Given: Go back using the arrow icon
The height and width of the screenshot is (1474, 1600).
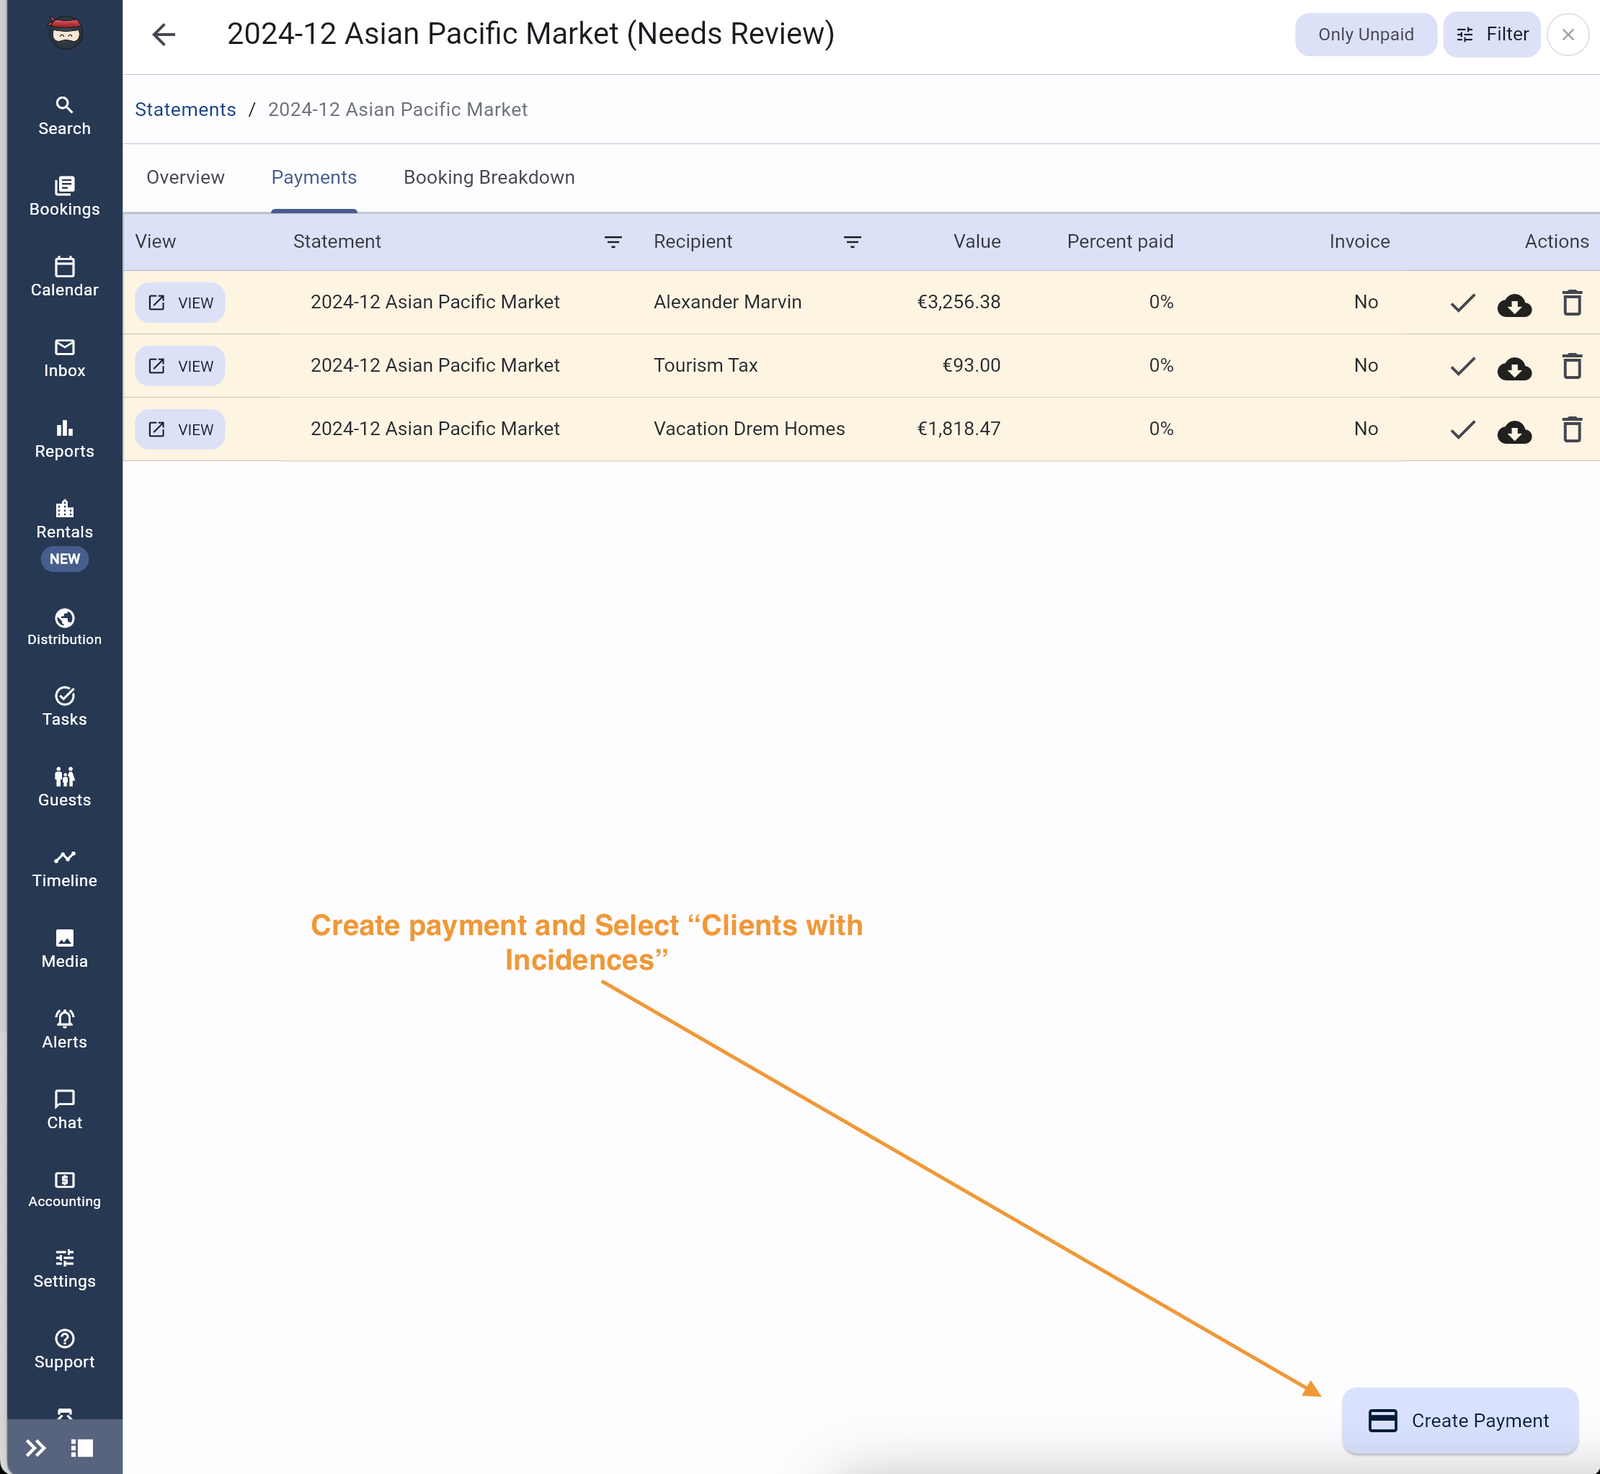Looking at the screenshot, I should 164,35.
